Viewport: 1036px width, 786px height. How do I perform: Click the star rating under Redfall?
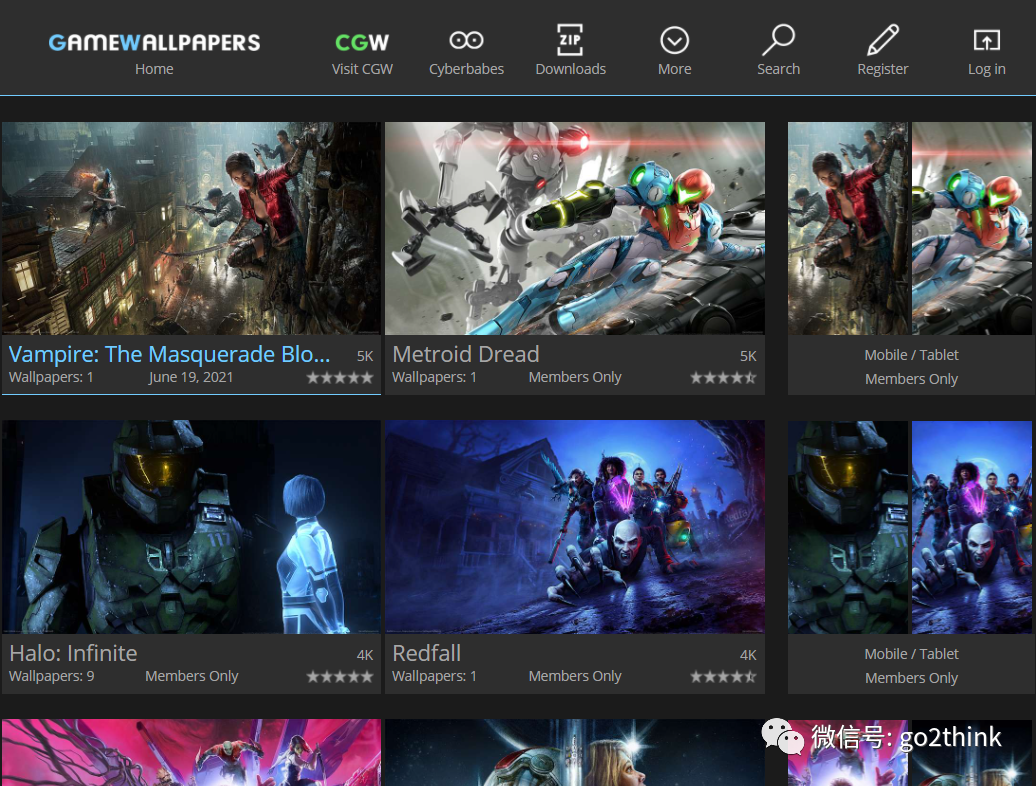click(x=723, y=676)
